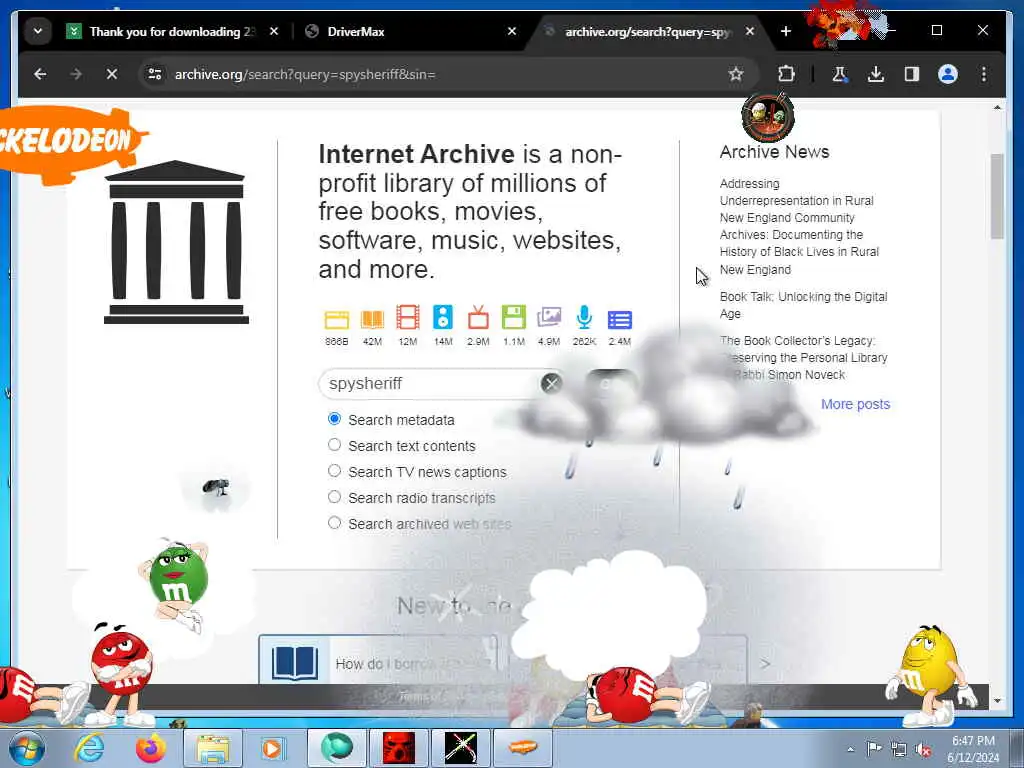This screenshot has height=768, width=1024.
Task: Go back to the previous page
Action: click(40, 74)
